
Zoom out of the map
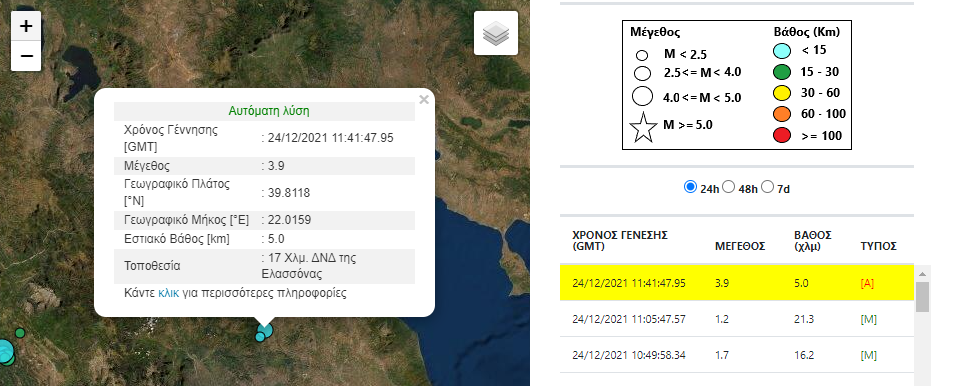coord(26,56)
